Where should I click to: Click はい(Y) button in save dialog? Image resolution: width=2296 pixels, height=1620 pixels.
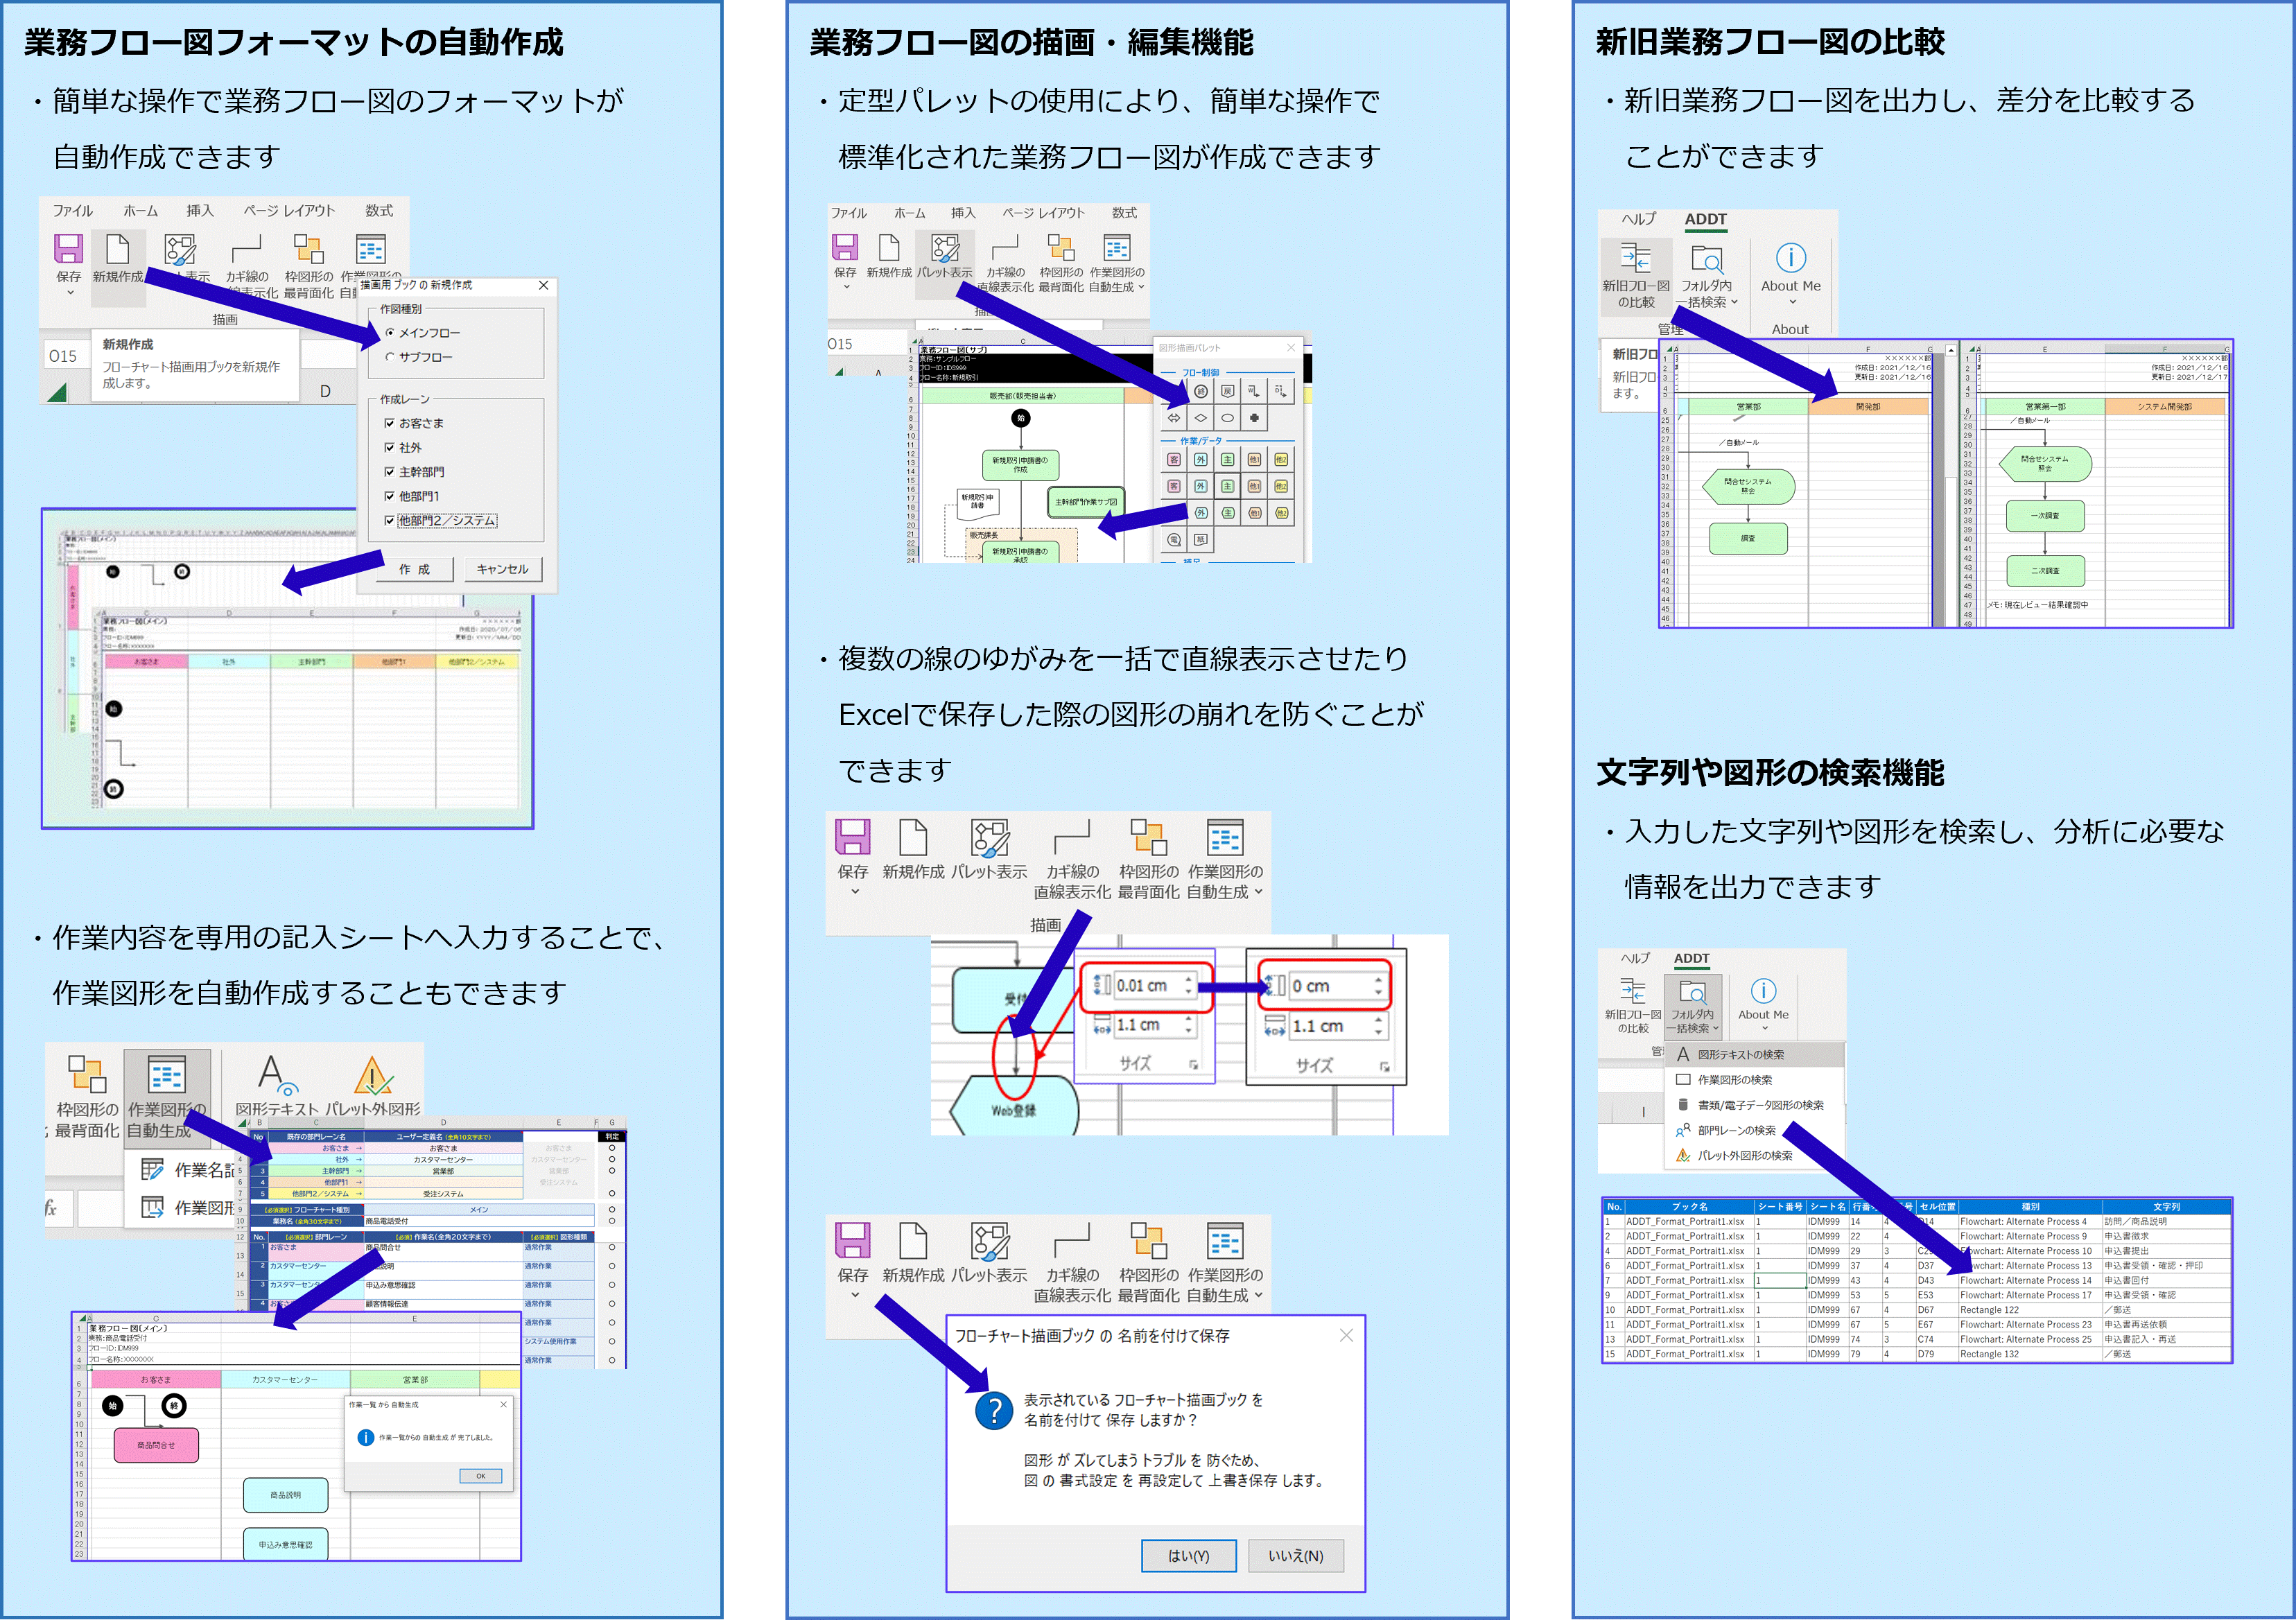click(1188, 1556)
